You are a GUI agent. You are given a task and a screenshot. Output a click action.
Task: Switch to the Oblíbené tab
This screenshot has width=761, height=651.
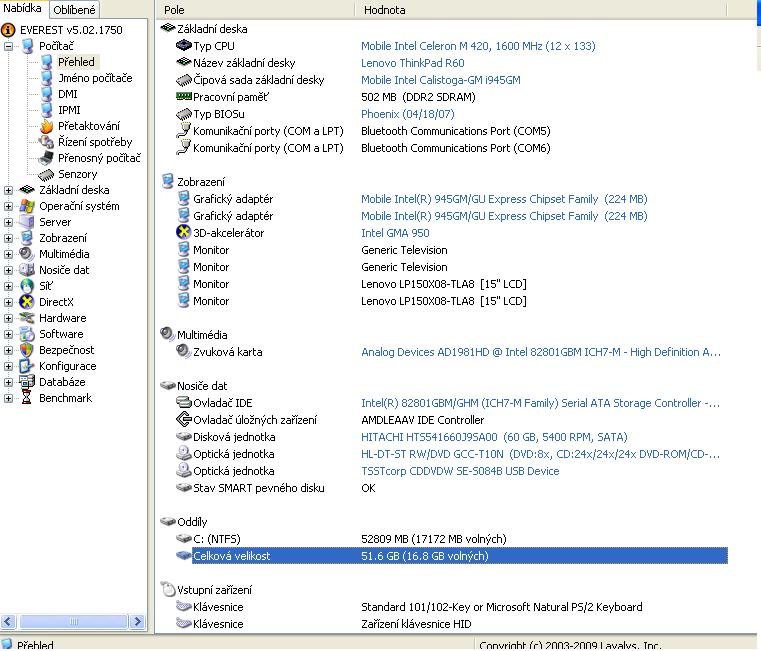pos(75,9)
